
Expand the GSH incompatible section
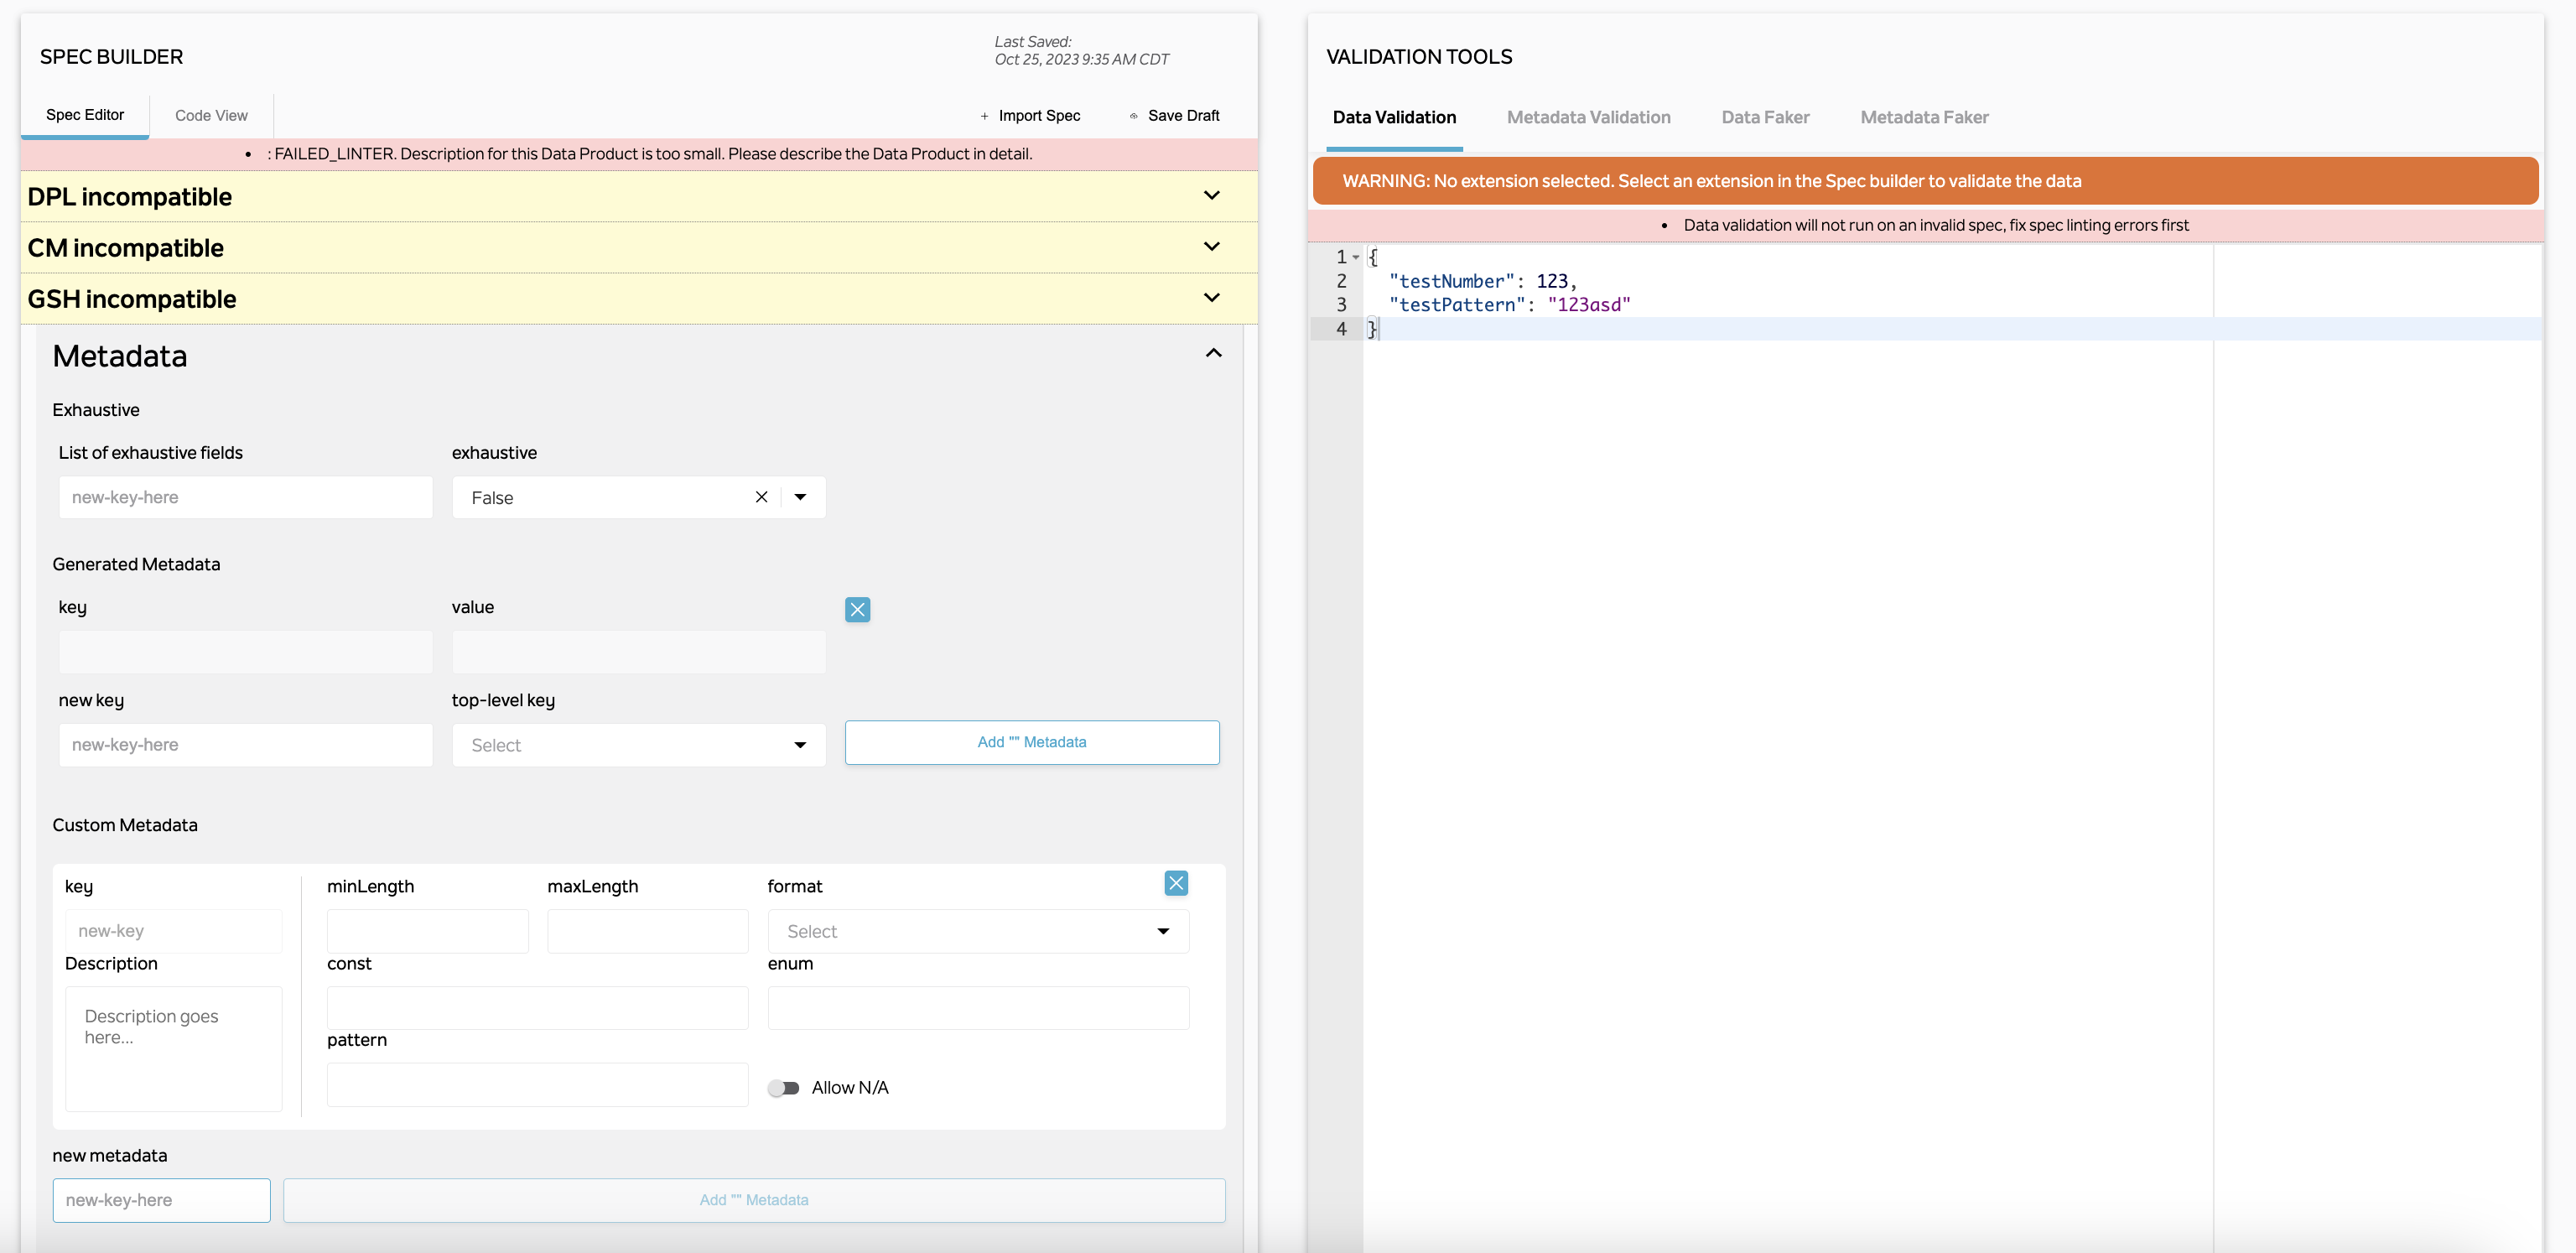1211,298
